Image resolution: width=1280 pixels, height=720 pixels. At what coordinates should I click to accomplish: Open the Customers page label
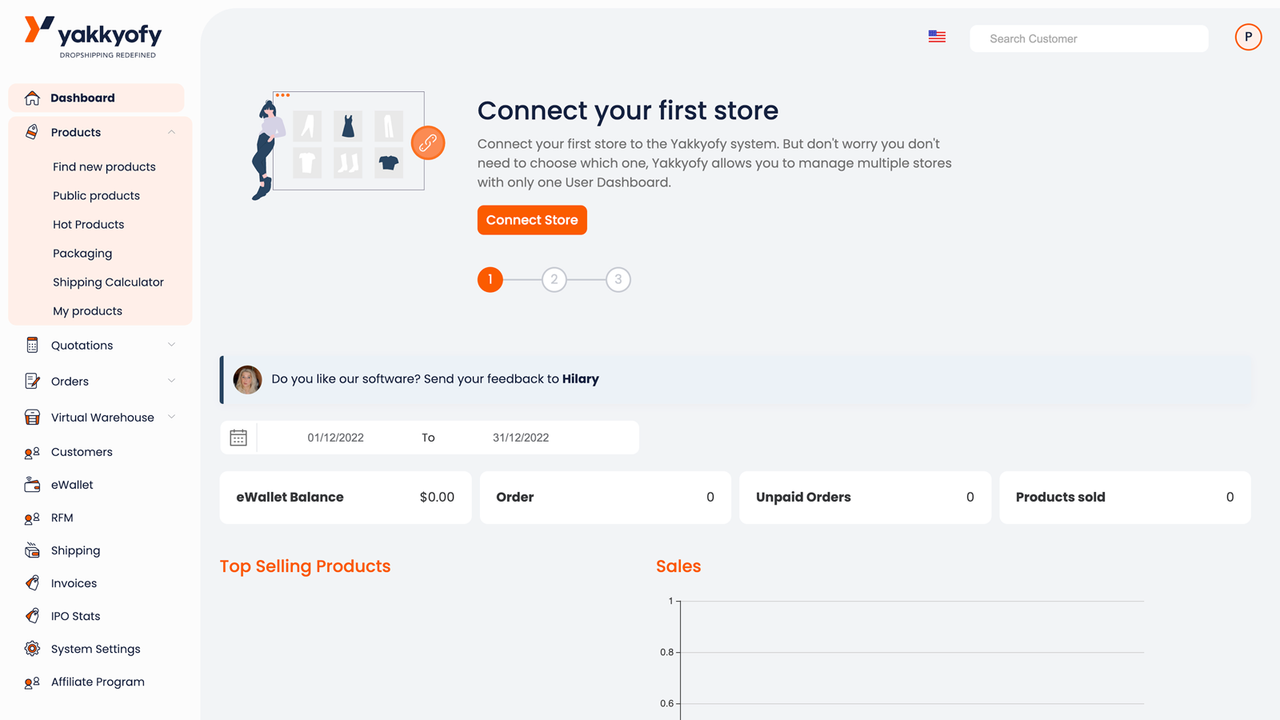pos(82,452)
